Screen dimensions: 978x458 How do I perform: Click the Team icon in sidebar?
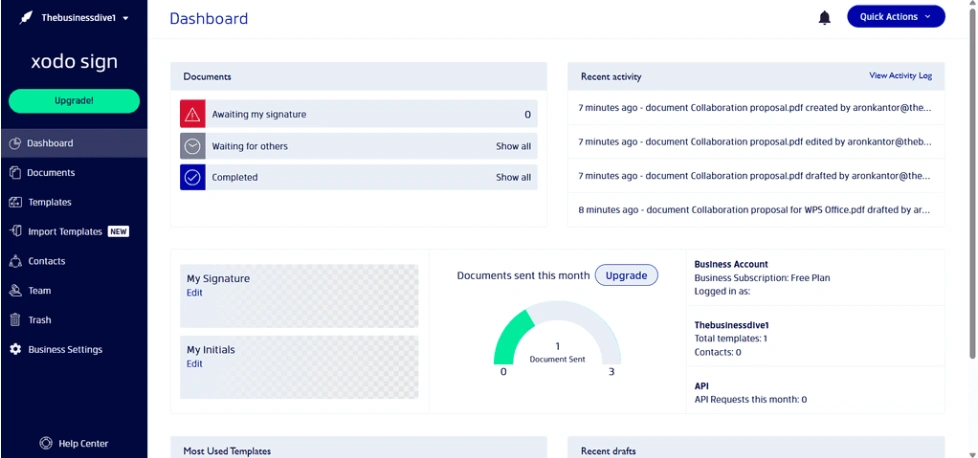16,291
